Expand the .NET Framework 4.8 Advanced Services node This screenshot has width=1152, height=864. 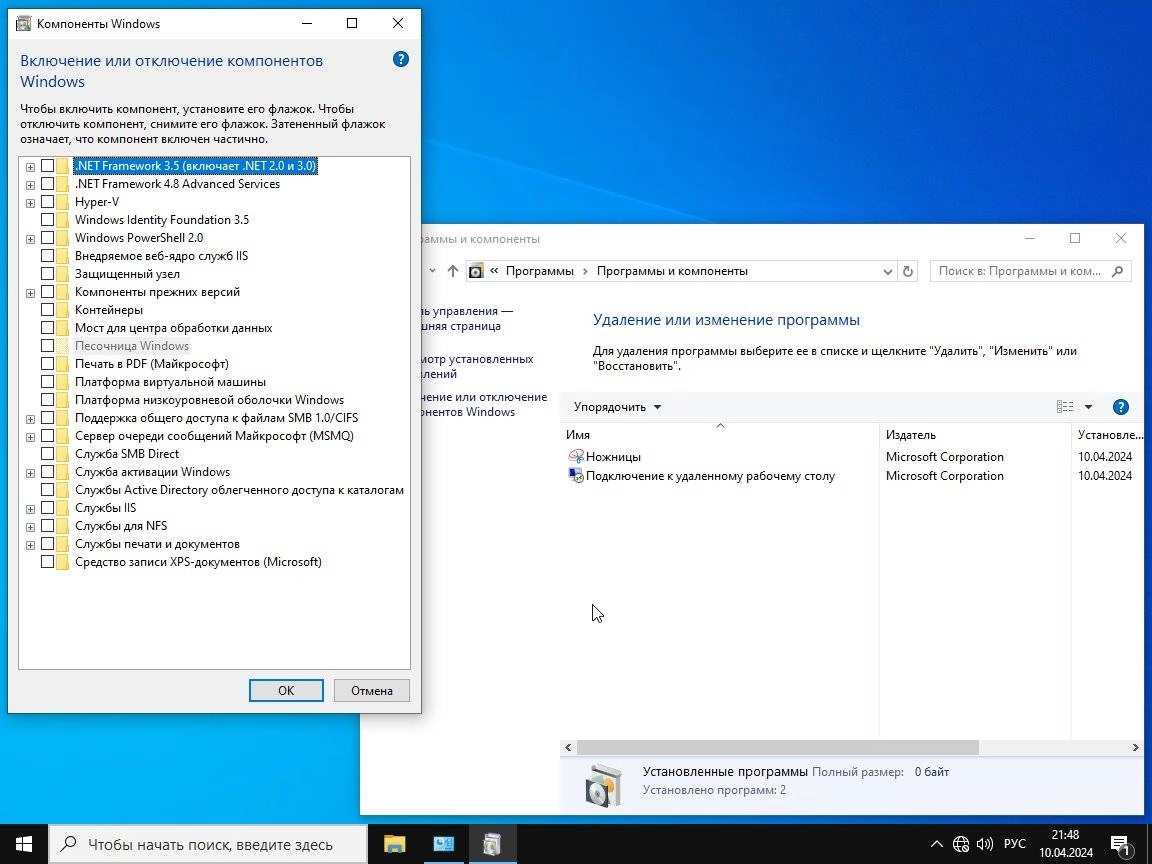30,184
